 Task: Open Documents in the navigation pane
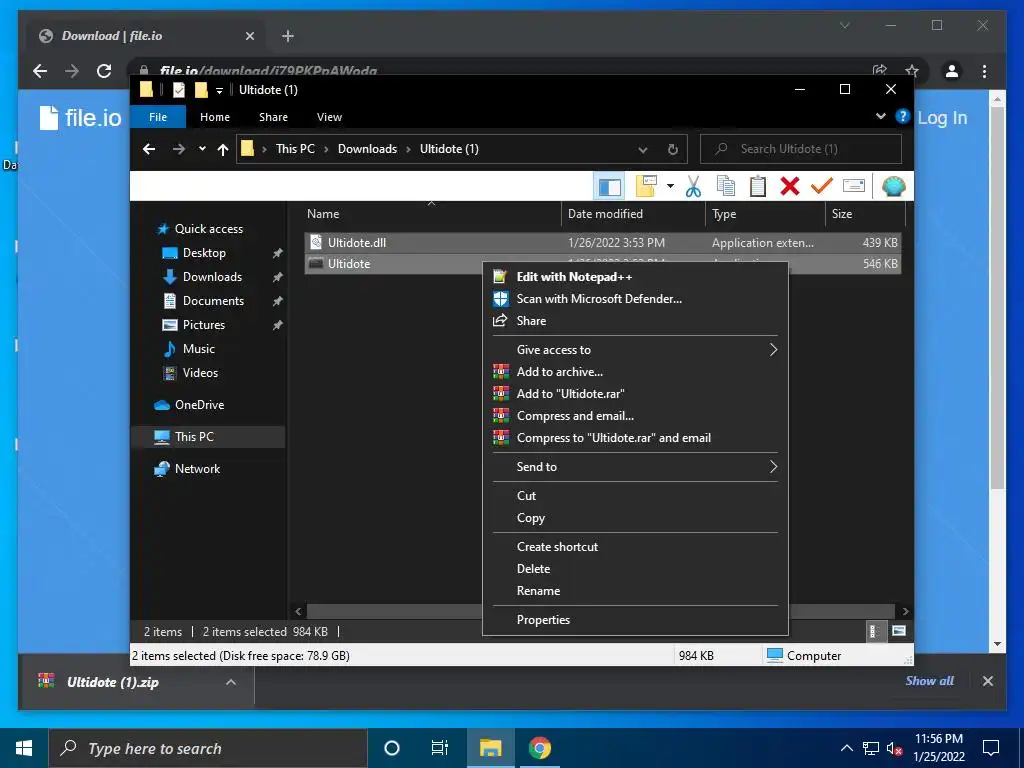point(213,301)
